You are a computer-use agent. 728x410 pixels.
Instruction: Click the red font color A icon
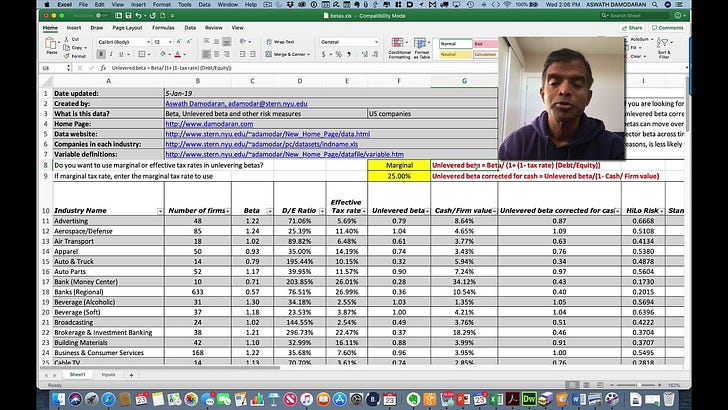pyautogui.click(x=177, y=54)
